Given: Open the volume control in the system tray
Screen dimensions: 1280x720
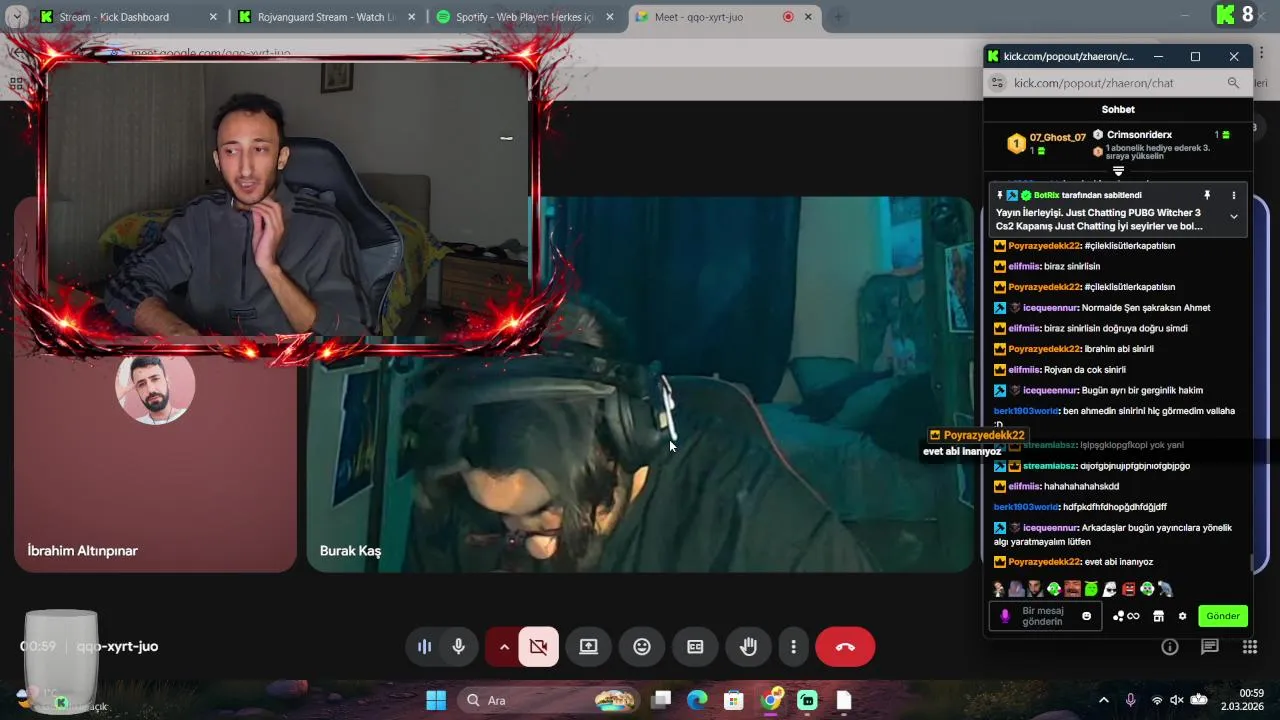Looking at the screenshot, I should pos(1177,700).
